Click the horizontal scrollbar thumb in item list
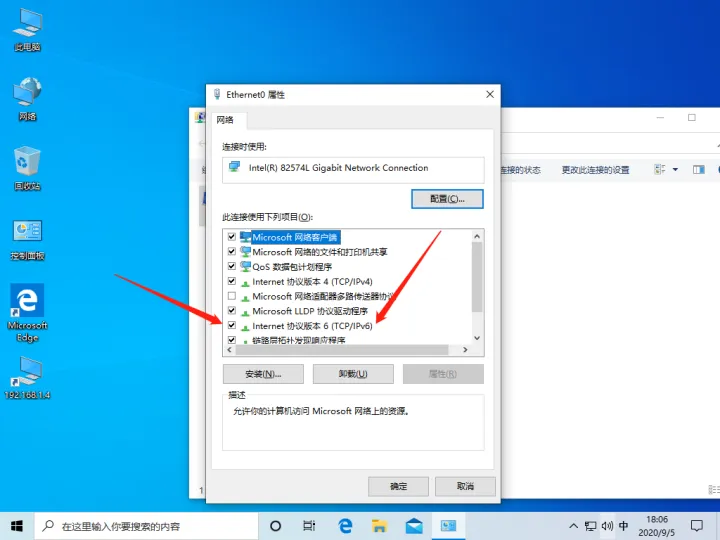This screenshot has width=720, height=540. click(x=342, y=350)
